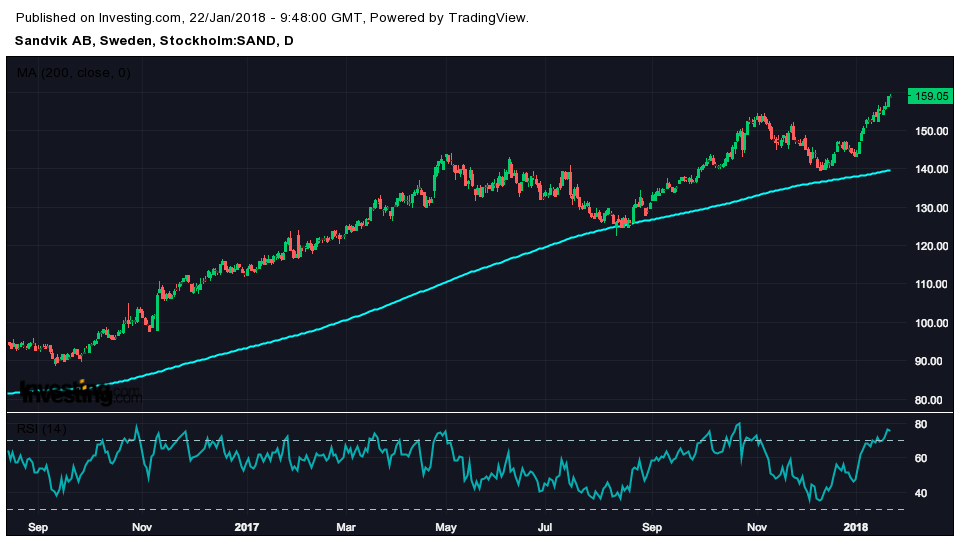Click the Sep label at left of time axis
This screenshot has width=960, height=540.
38,527
